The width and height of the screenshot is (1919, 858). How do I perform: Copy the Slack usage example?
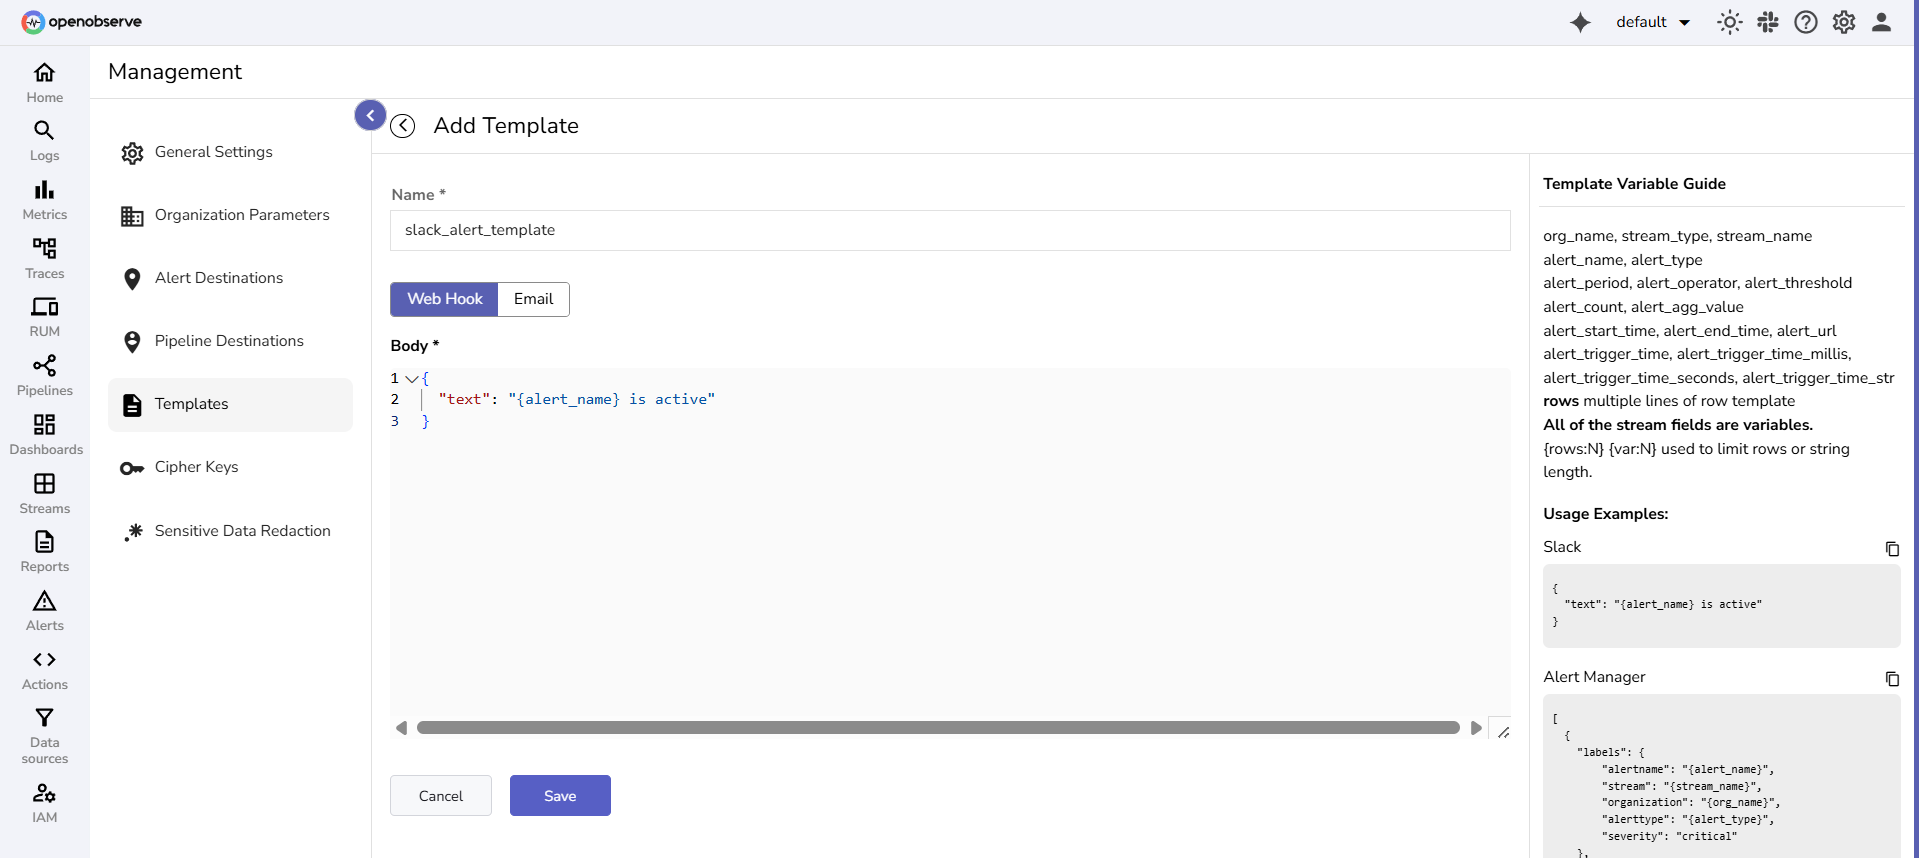tap(1892, 548)
